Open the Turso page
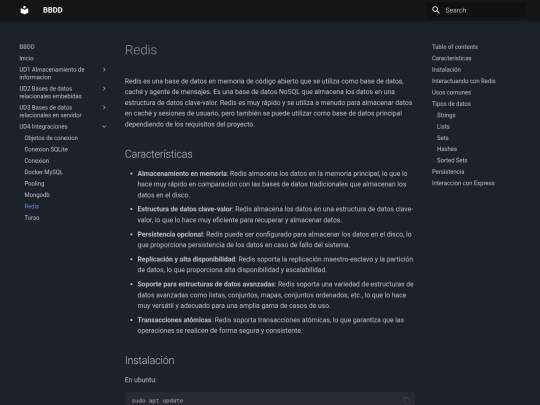 pyautogui.click(x=32, y=217)
